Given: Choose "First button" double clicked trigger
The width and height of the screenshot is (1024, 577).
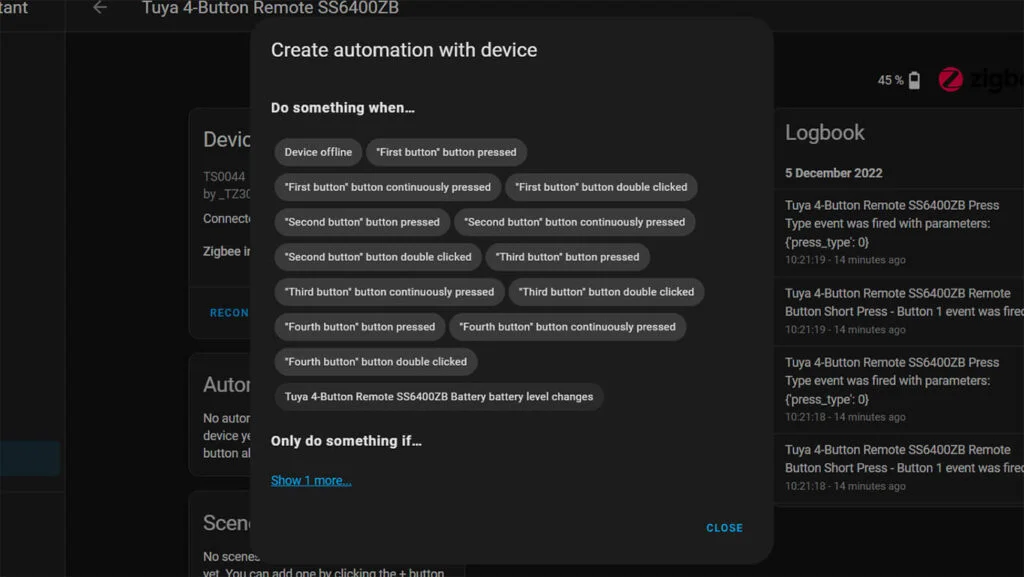Looking at the screenshot, I should click(601, 187).
